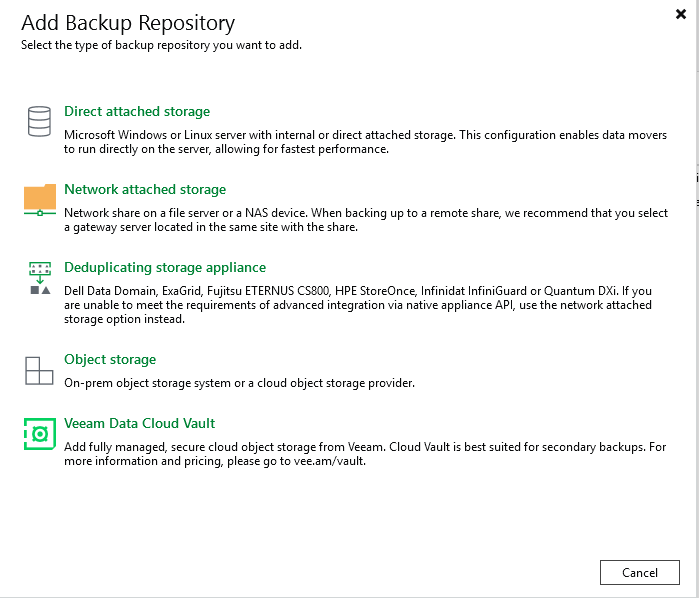Open the Deduplicating storage appliance option
The image size is (699, 598).
click(x=165, y=268)
